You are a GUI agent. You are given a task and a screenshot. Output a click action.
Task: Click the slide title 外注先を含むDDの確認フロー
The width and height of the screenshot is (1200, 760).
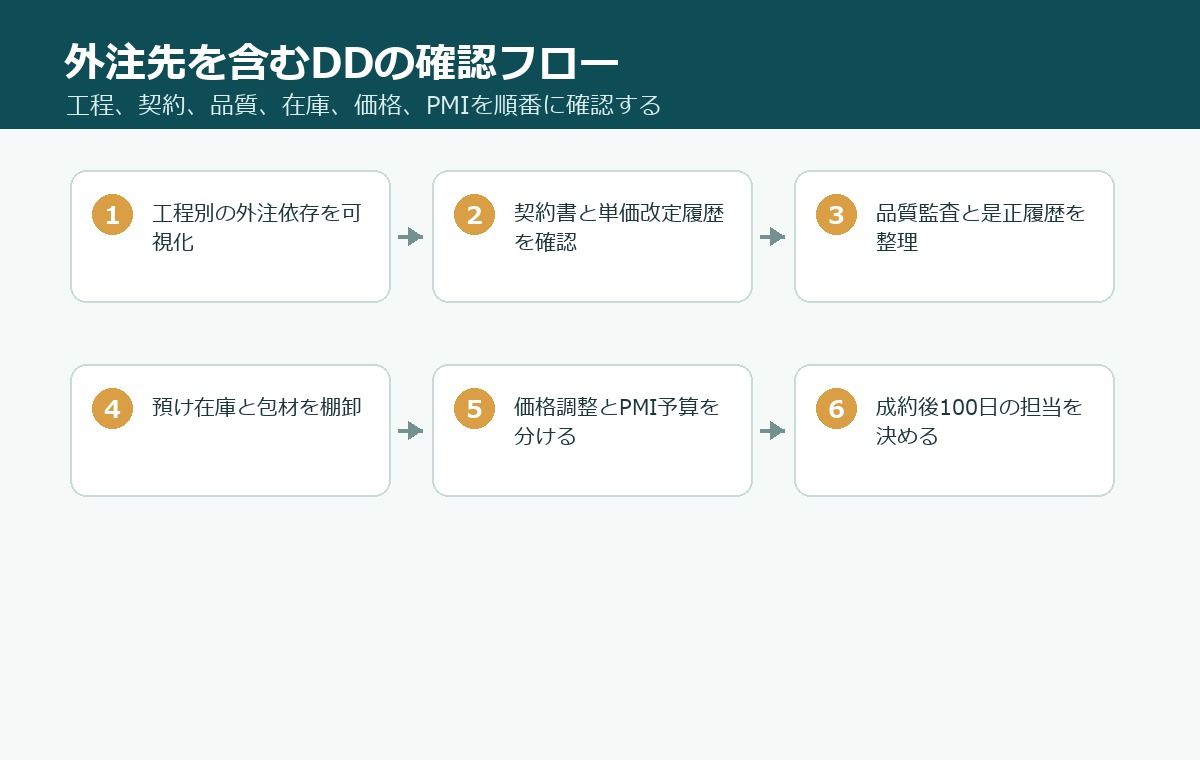[342, 63]
